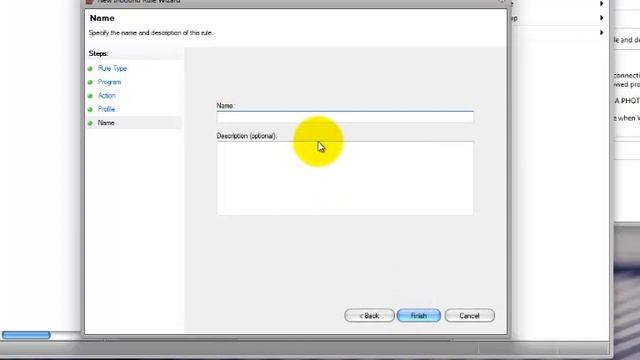
Task: Click the green bullet beside Profile
Action: click(x=90, y=109)
